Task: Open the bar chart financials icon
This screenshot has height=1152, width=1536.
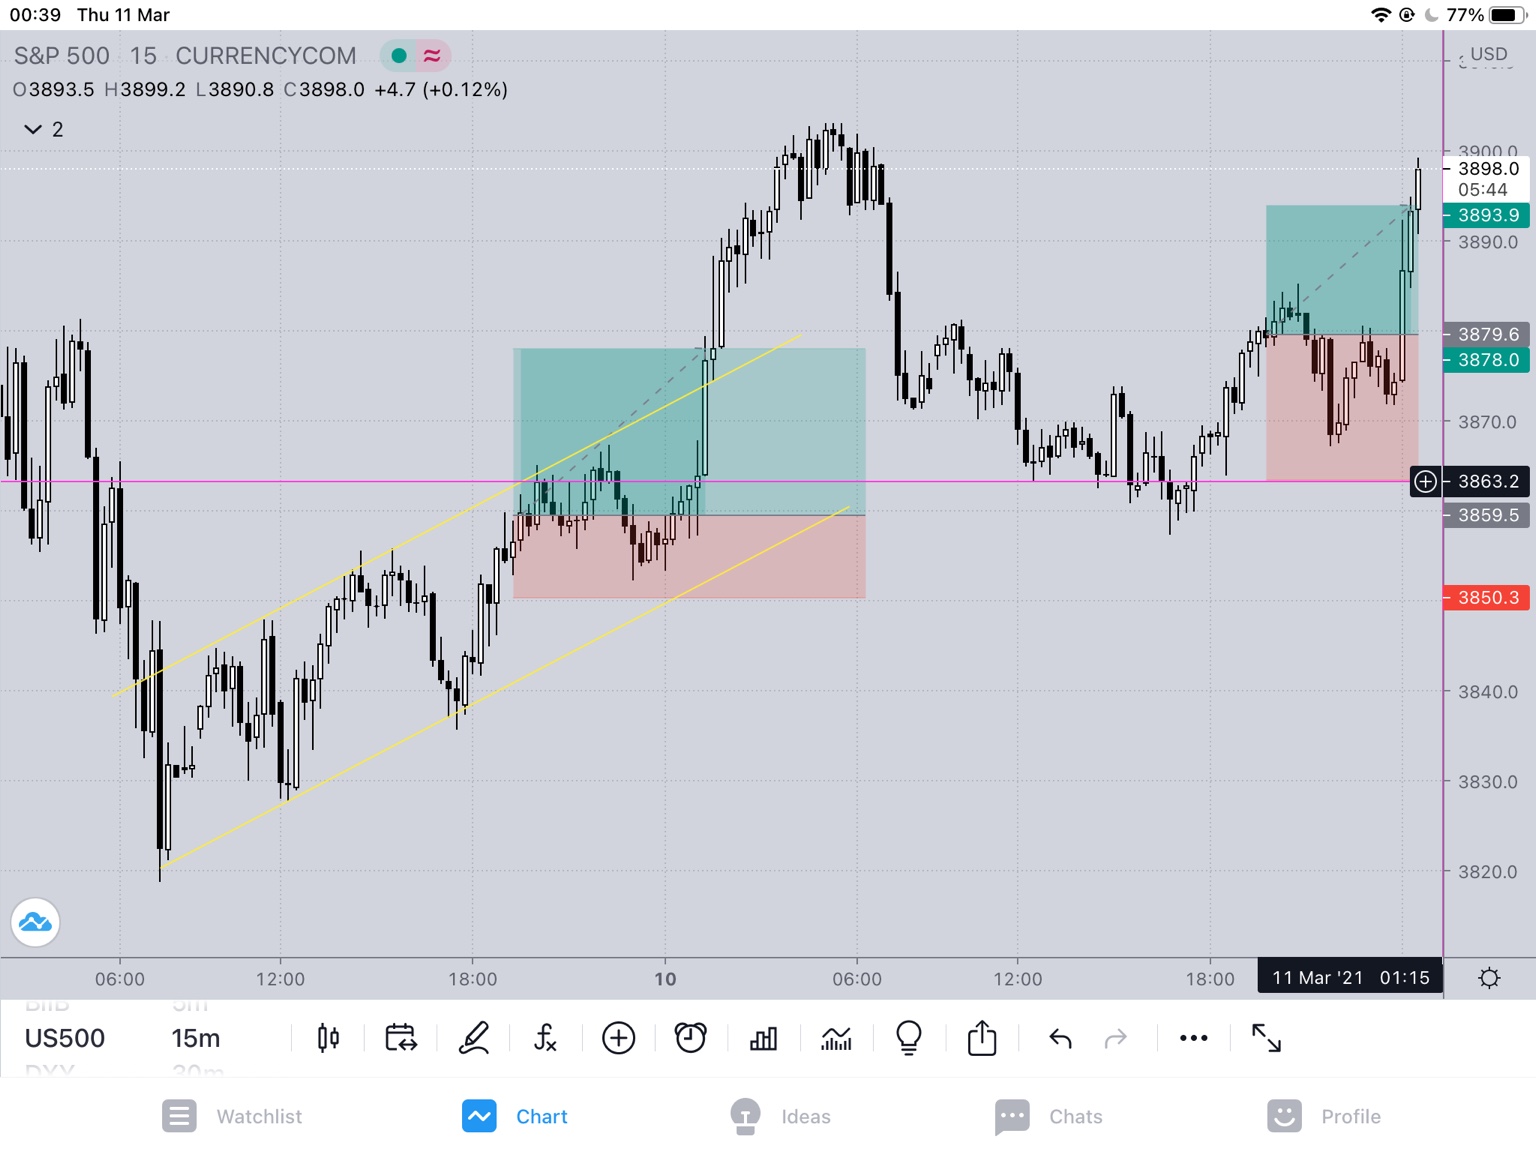Action: tap(763, 1038)
